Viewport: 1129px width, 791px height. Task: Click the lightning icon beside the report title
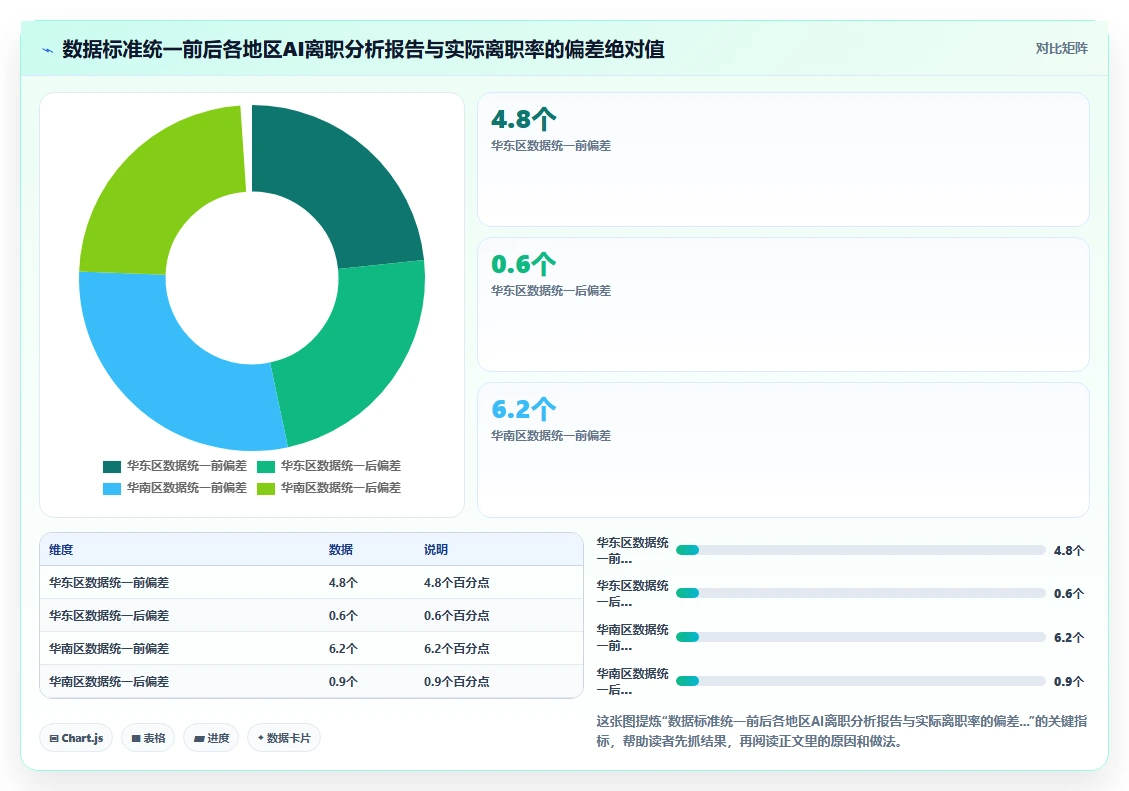click(48, 50)
